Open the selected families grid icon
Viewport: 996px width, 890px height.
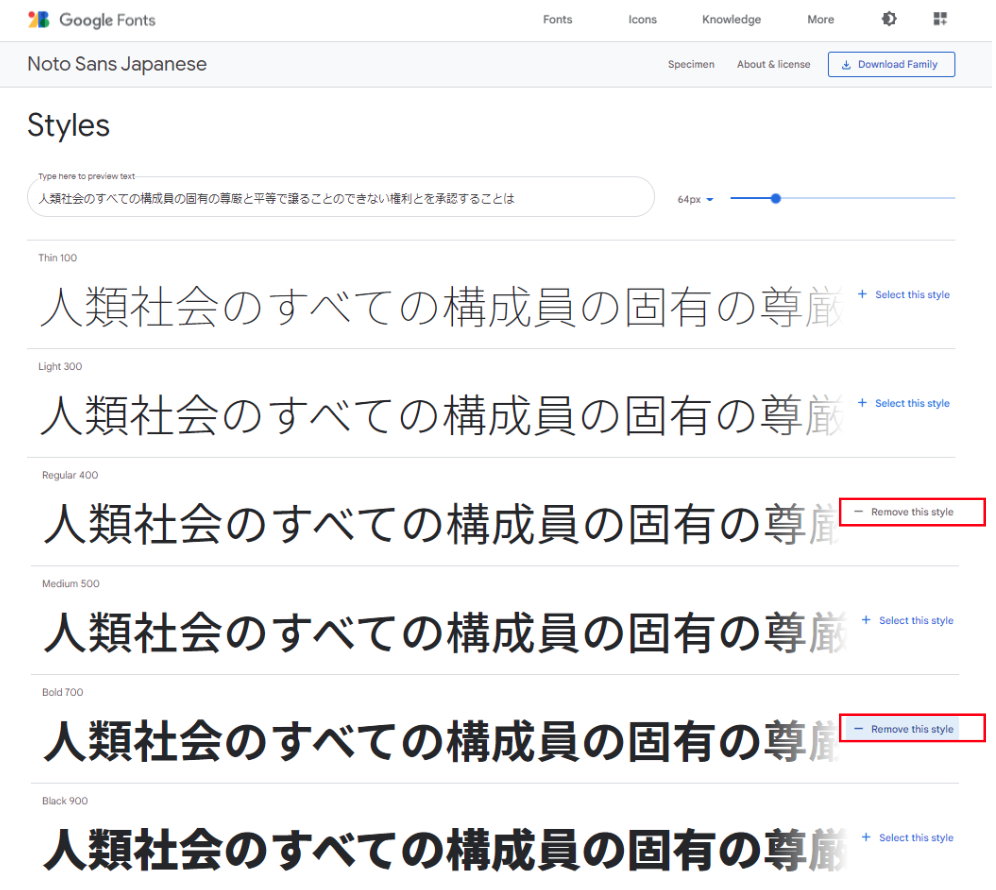[940, 19]
